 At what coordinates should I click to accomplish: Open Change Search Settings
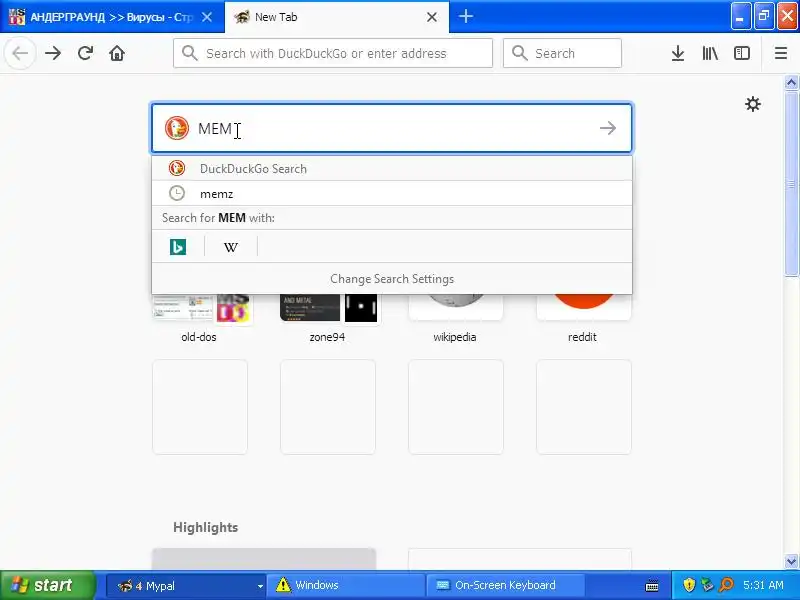point(392,279)
